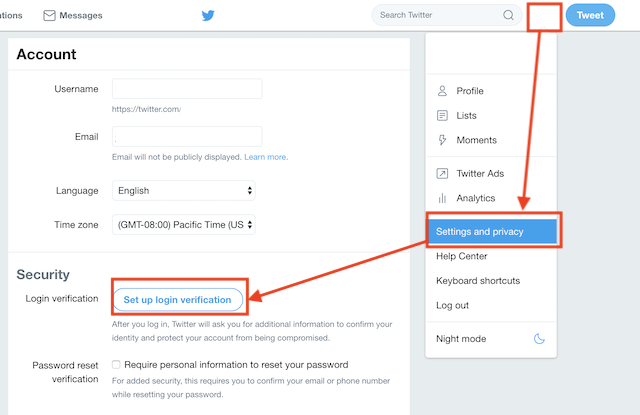Screen dimensions: 640x415
Task: Click the search magnifier icon
Action: (509, 15)
